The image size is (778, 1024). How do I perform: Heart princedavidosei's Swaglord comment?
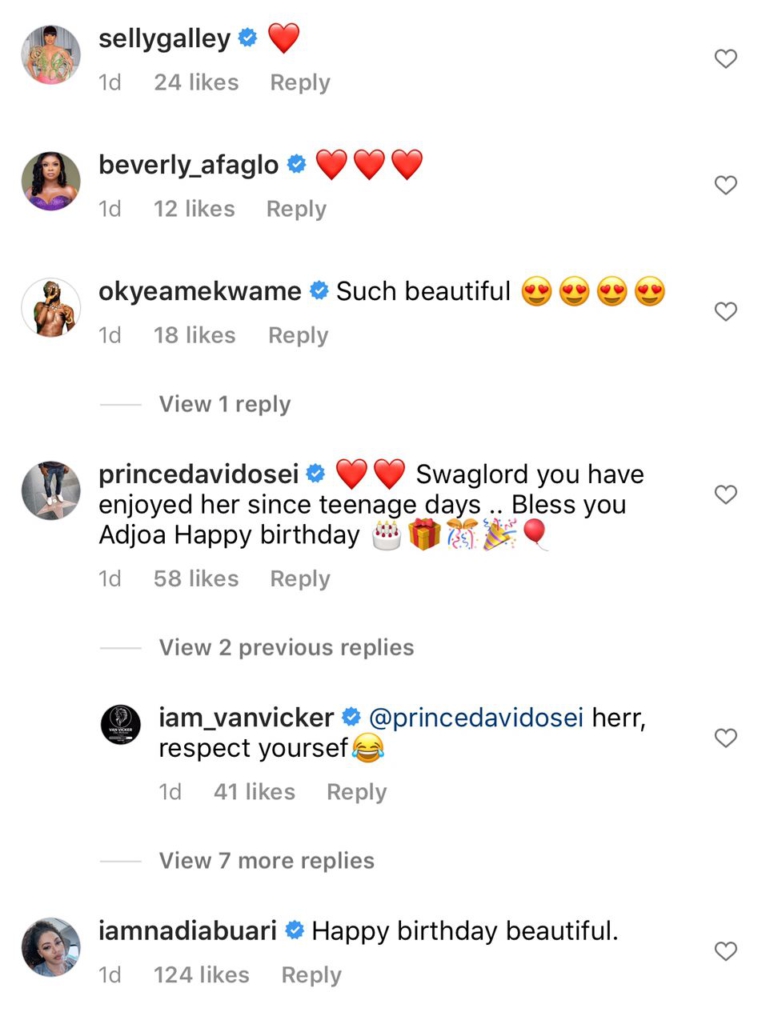(725, 494)
